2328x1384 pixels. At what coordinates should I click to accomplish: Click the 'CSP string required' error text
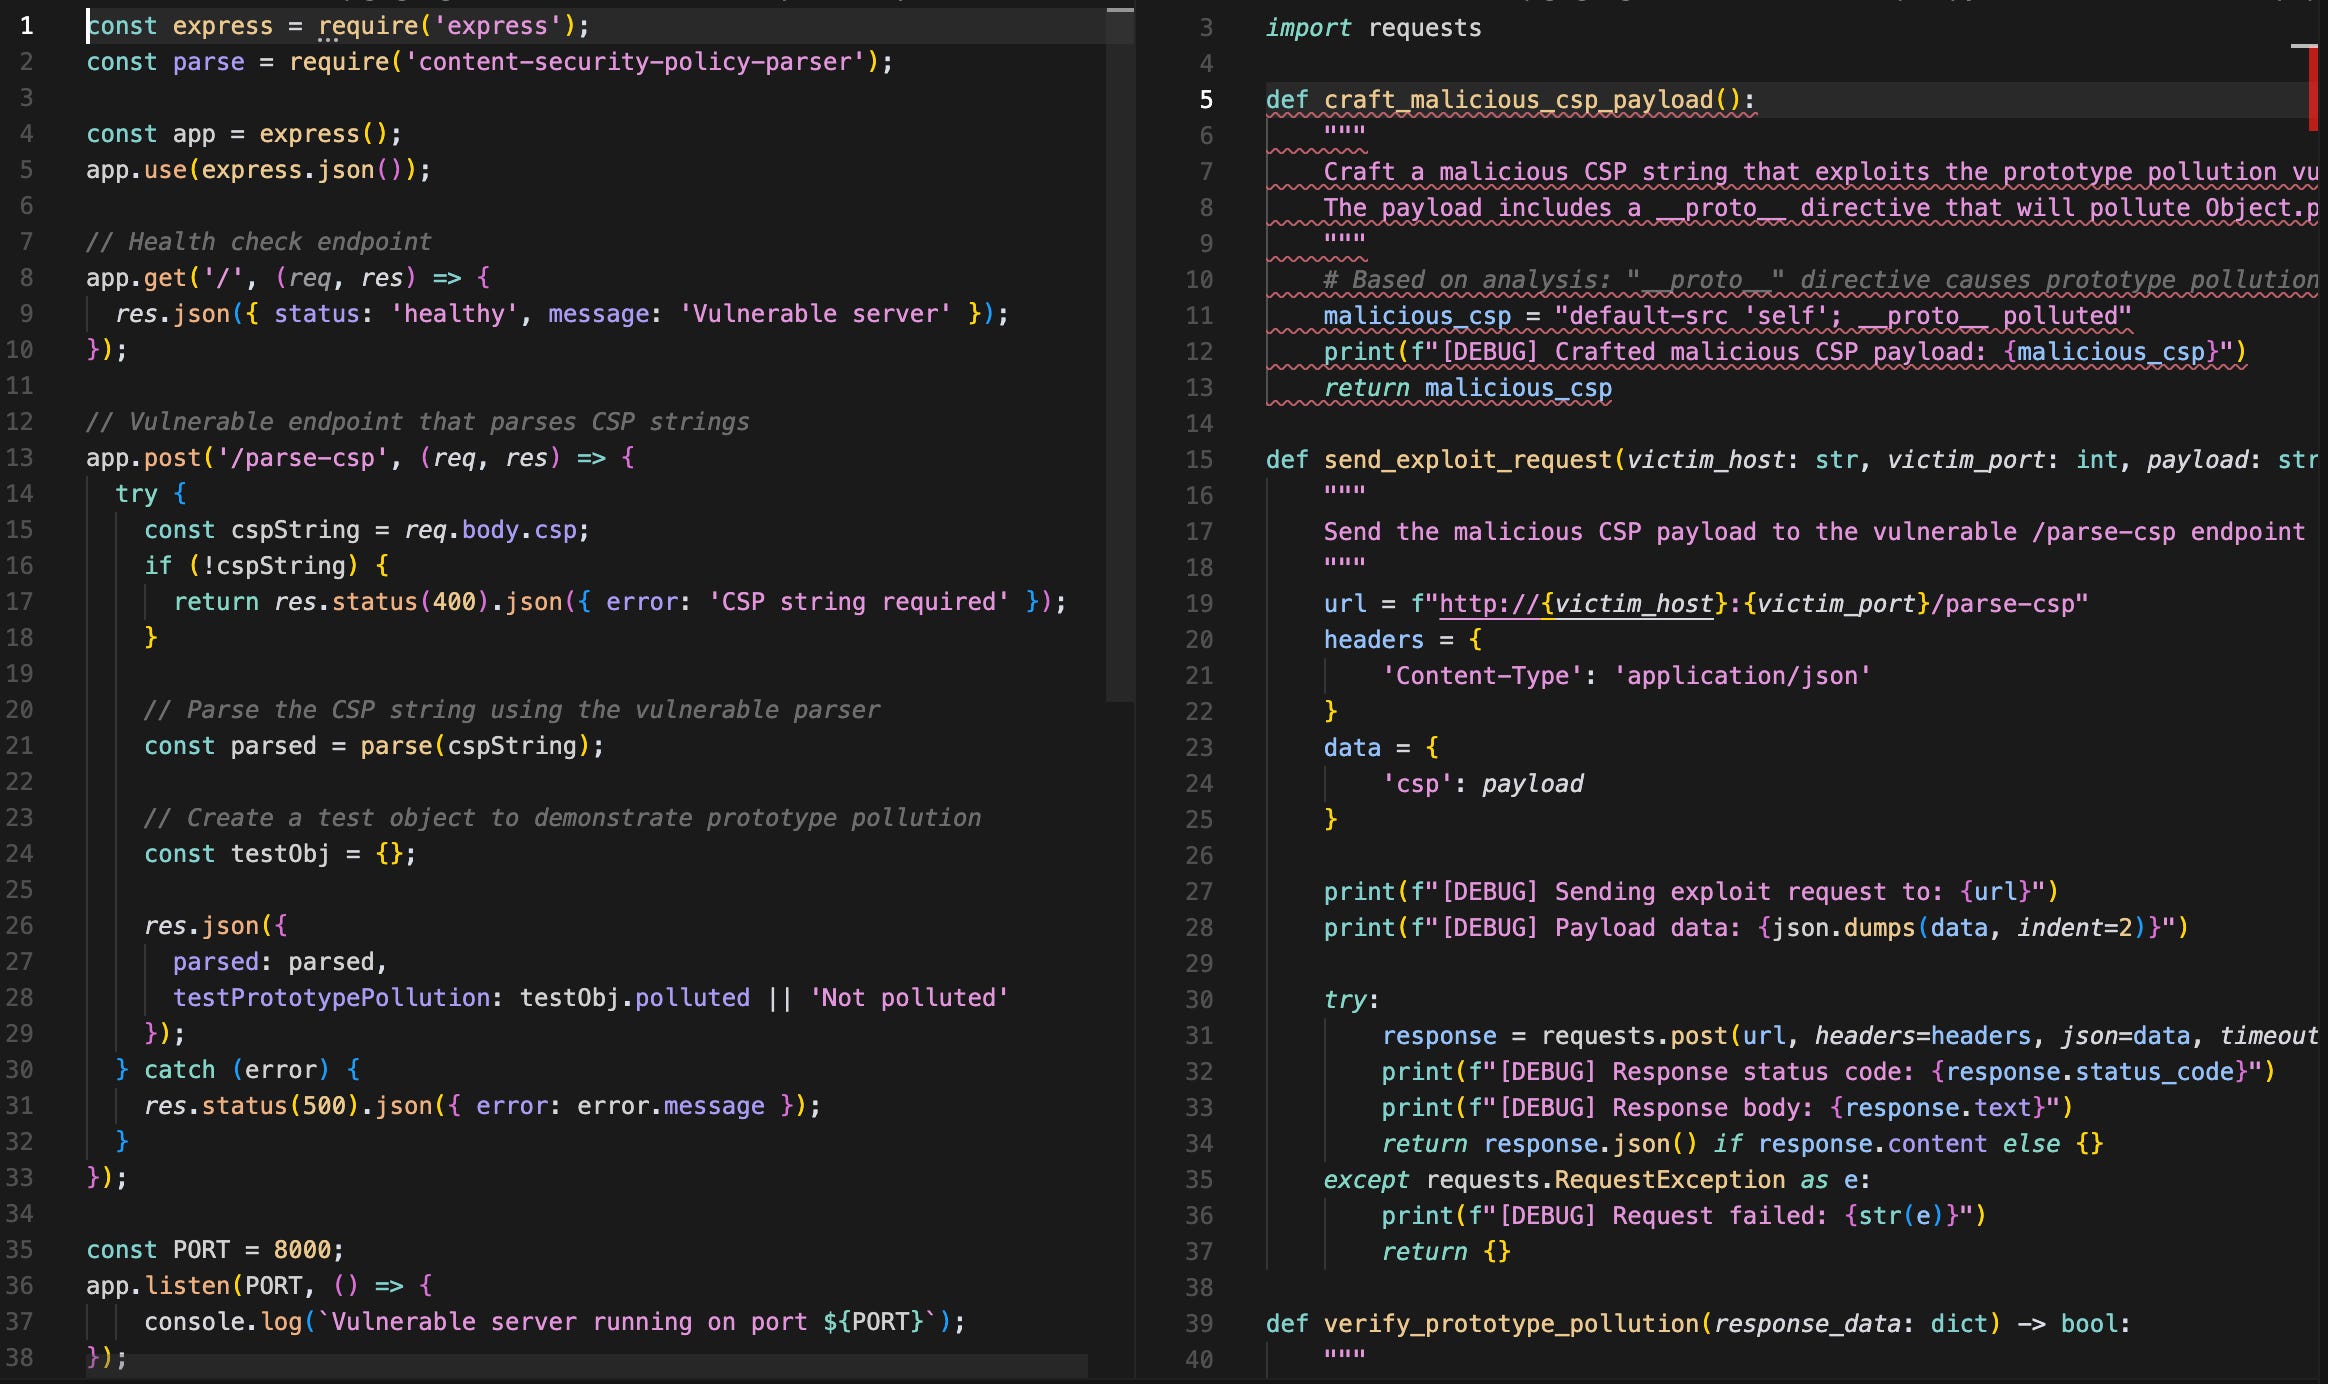coord(859,602)
